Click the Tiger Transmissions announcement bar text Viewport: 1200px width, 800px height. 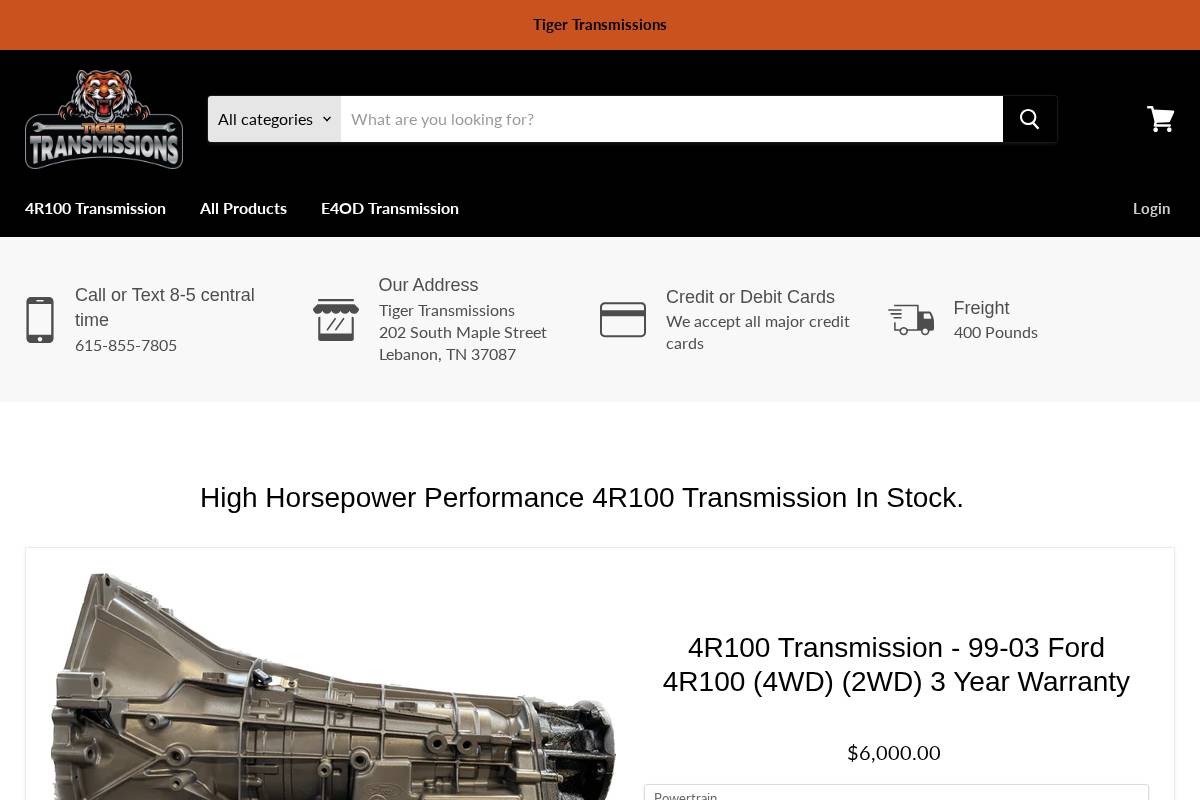pyautogui.click(x=600, y=24)
